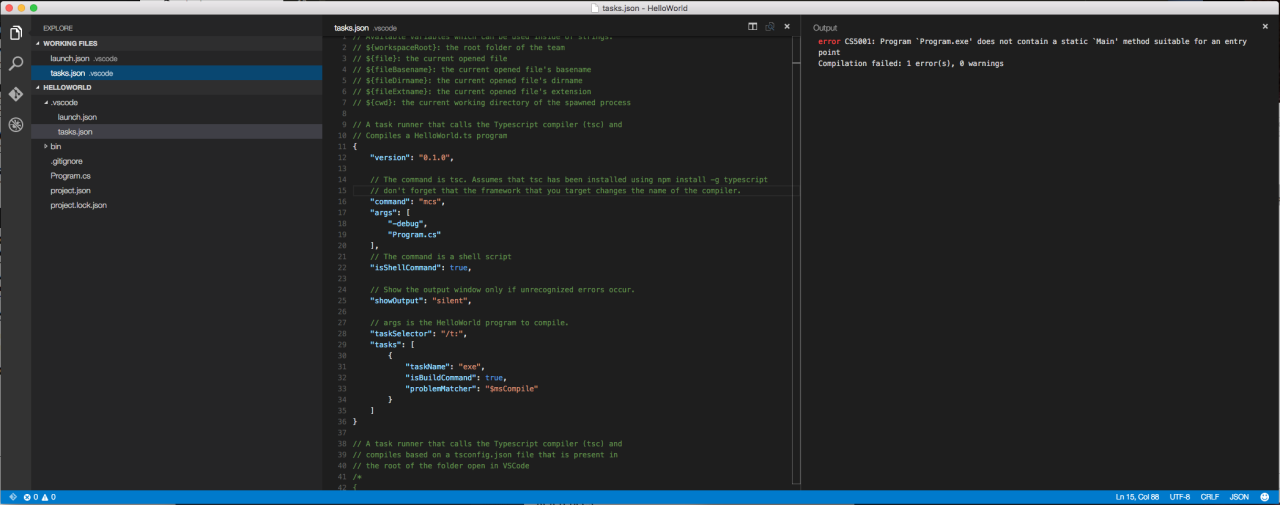This screenshot has height=505, width=1280.
Task: Click the "version": "0.1.0" line
Action: click(412, 157)
